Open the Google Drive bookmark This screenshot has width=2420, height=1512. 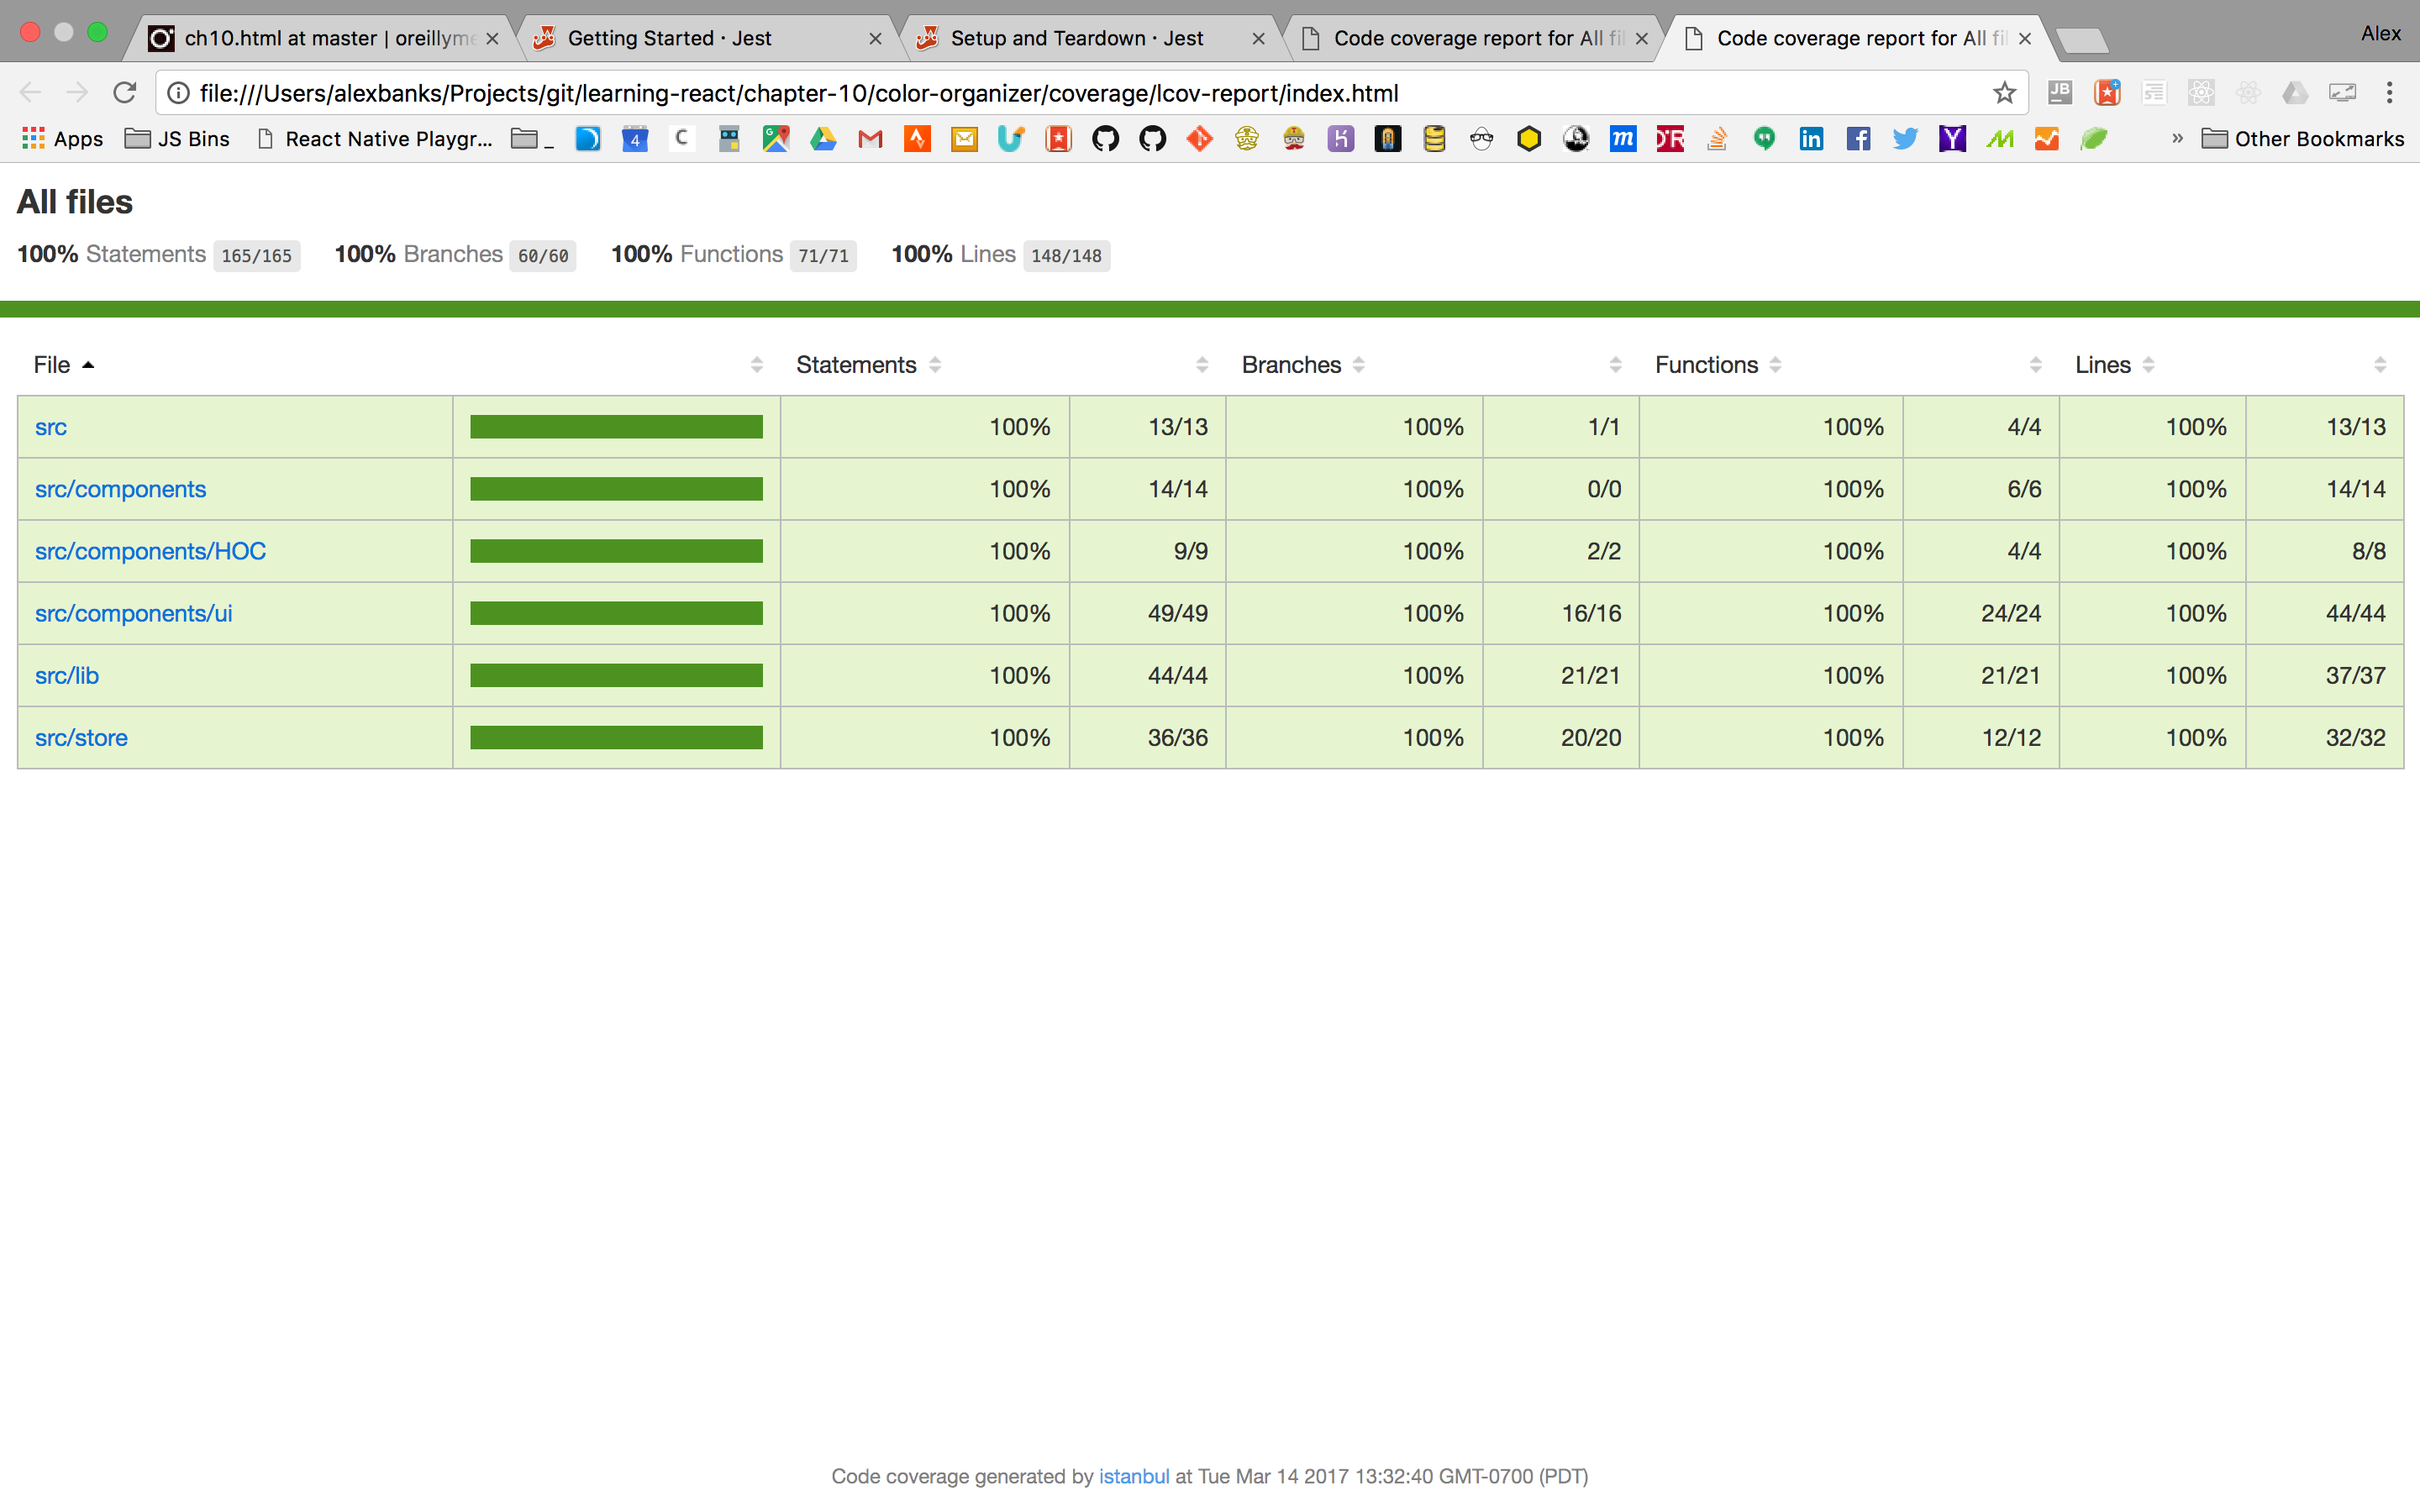(x=823, y=139)
